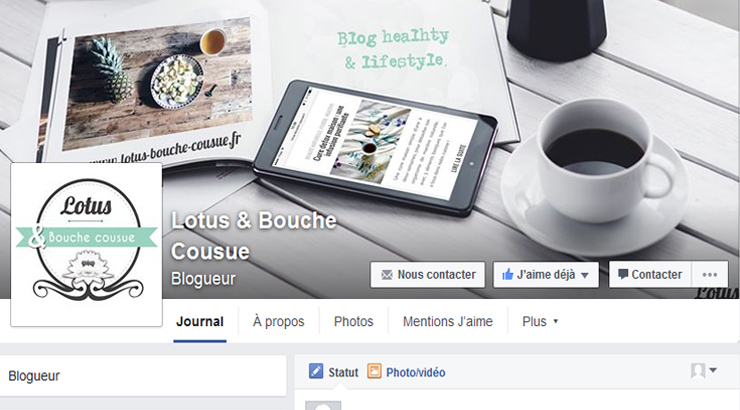Click the posting identity avatar icon

tap(698, 371)
